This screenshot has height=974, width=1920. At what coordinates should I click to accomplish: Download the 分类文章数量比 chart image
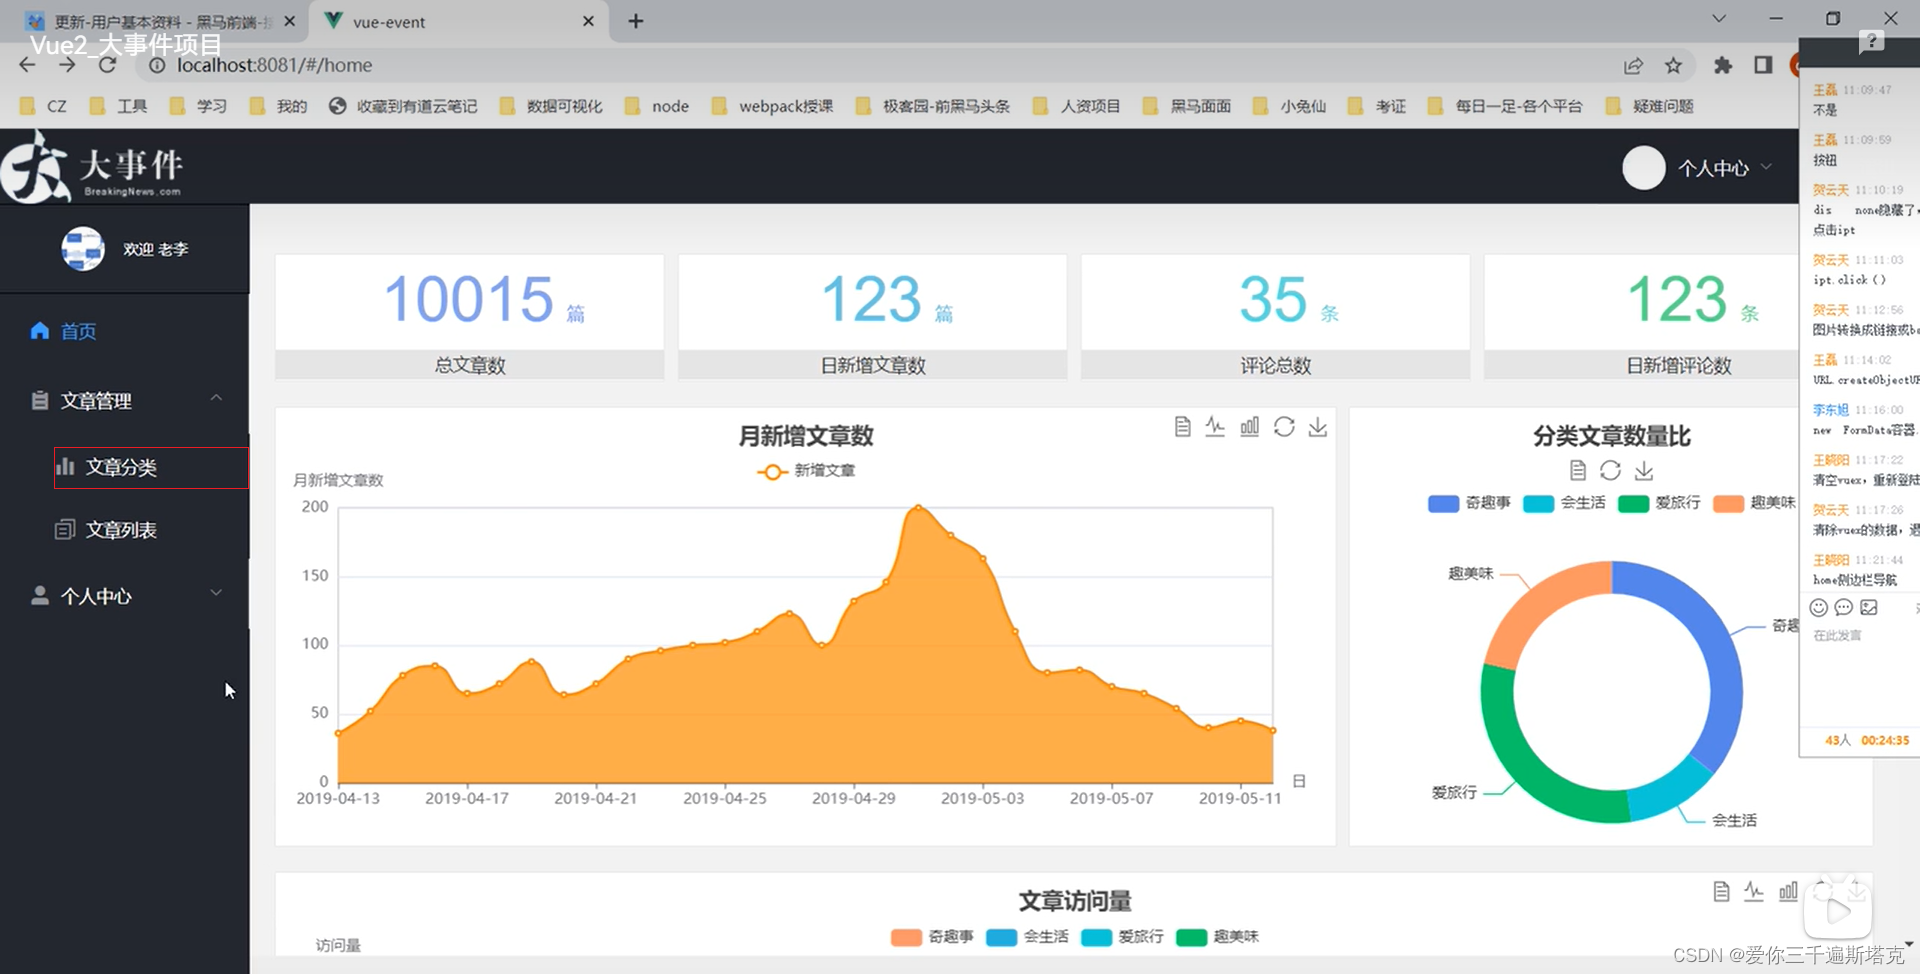click(1644, 470)
